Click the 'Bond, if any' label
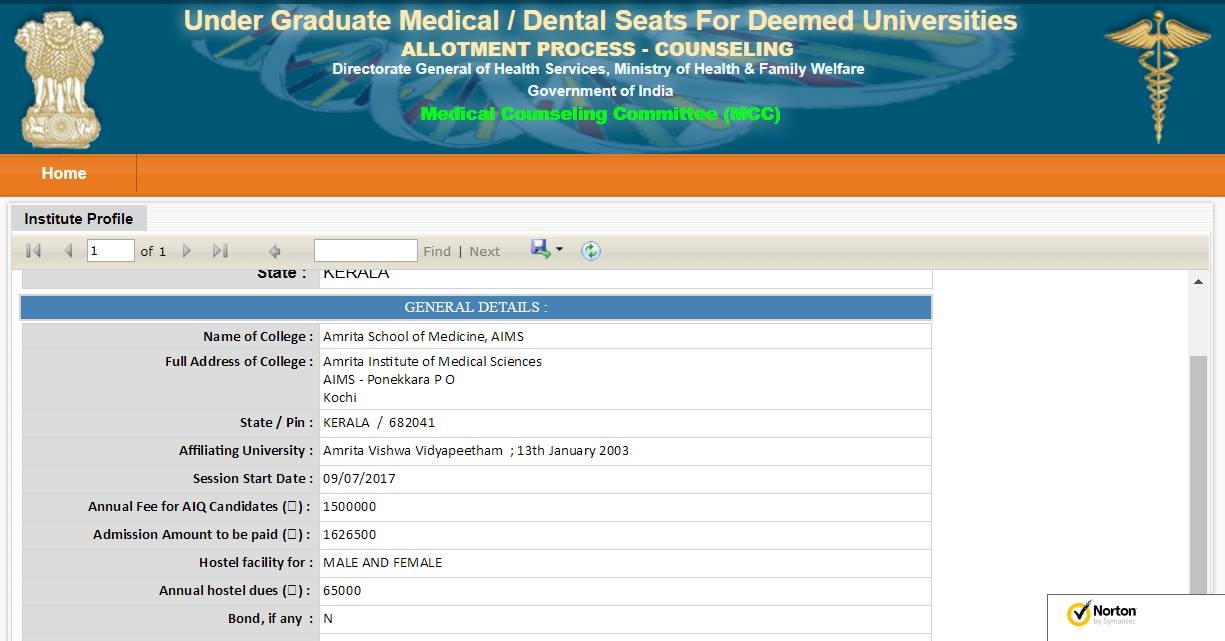1225x641 pixels. [x=271, y=618]
